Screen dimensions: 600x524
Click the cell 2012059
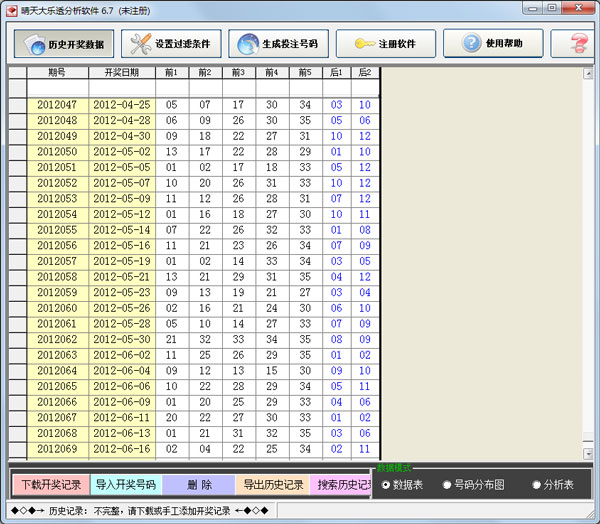coord(57,292)
